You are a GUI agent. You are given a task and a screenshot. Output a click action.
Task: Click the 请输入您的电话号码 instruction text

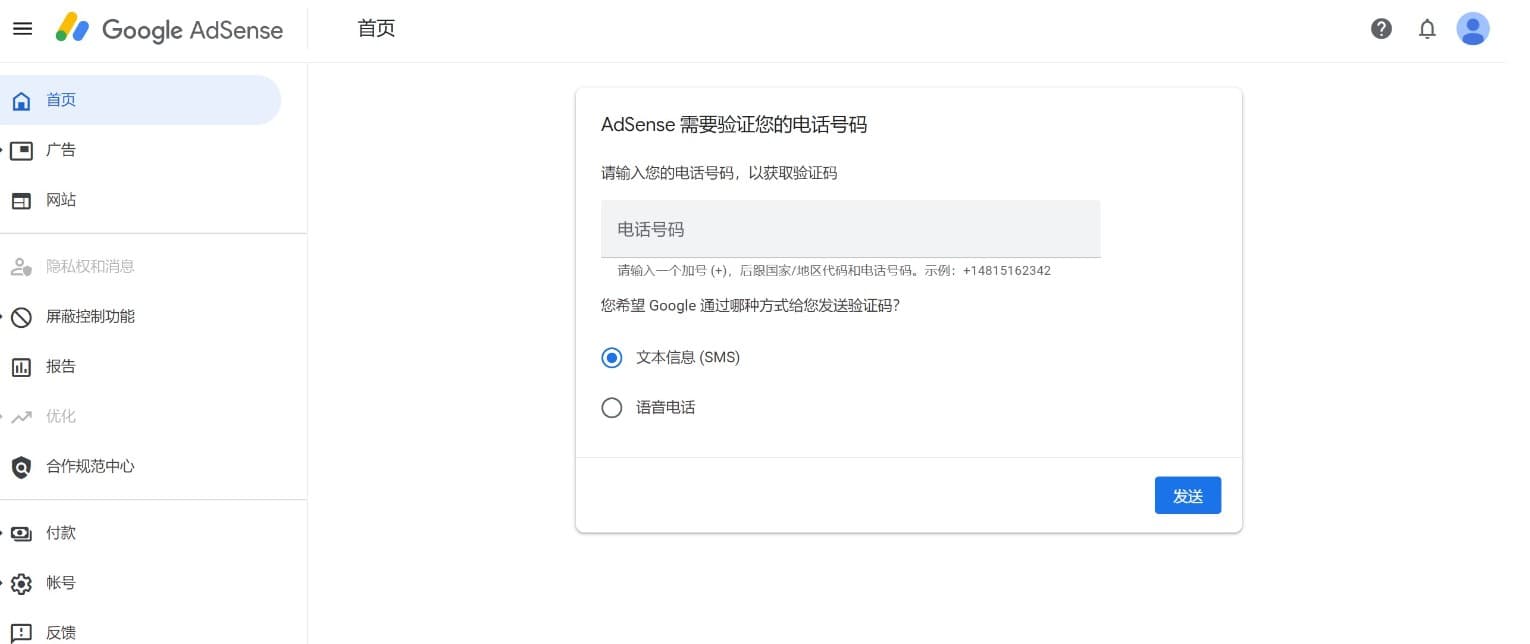719,173
